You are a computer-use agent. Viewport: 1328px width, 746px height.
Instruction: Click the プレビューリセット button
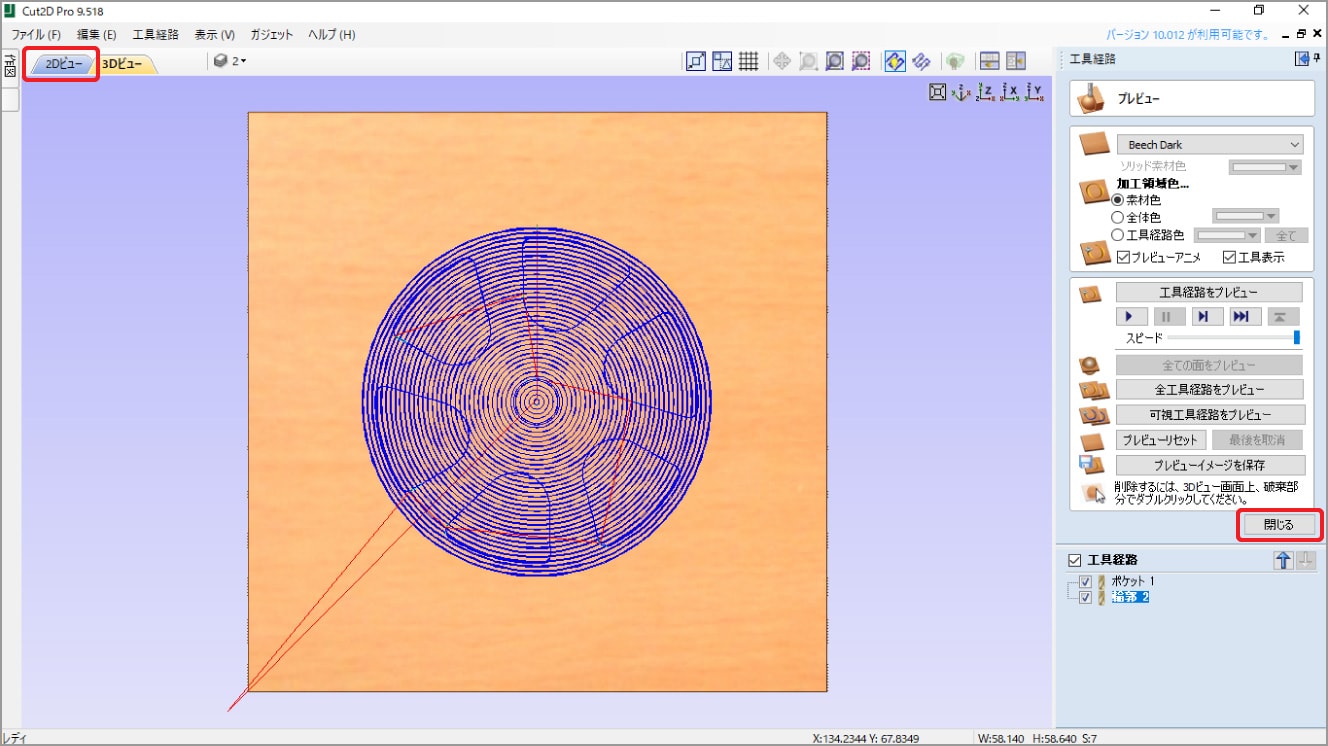(1159, 440)
